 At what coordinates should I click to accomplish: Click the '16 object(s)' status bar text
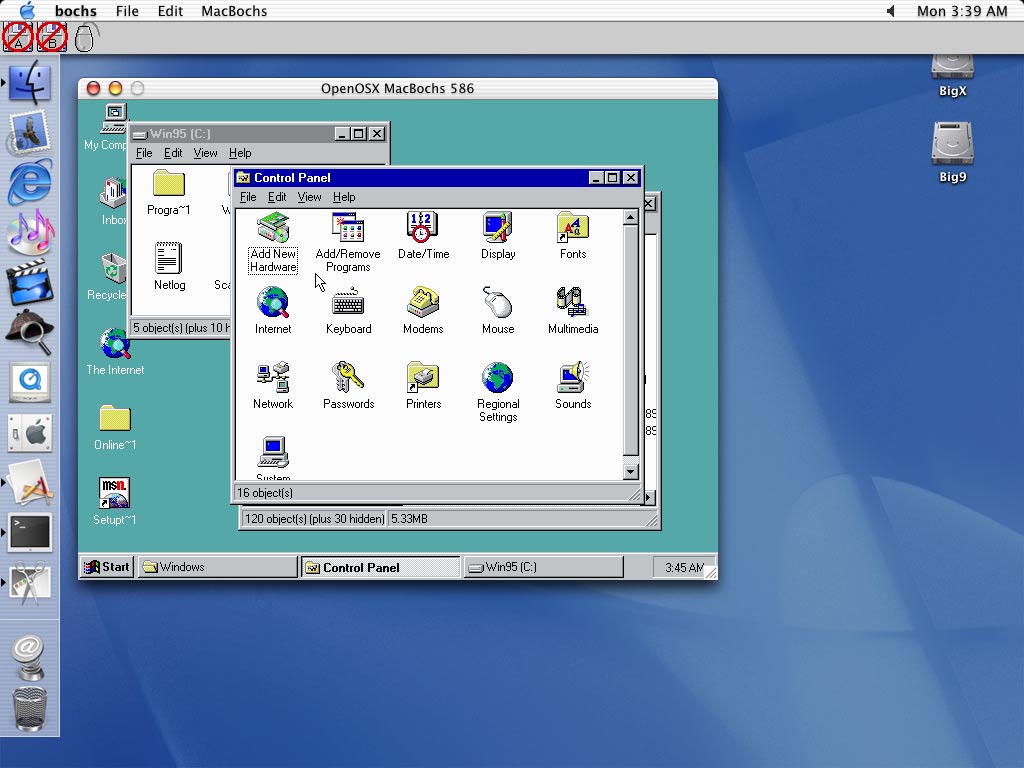pyautogui.click(x=265, y=493)
